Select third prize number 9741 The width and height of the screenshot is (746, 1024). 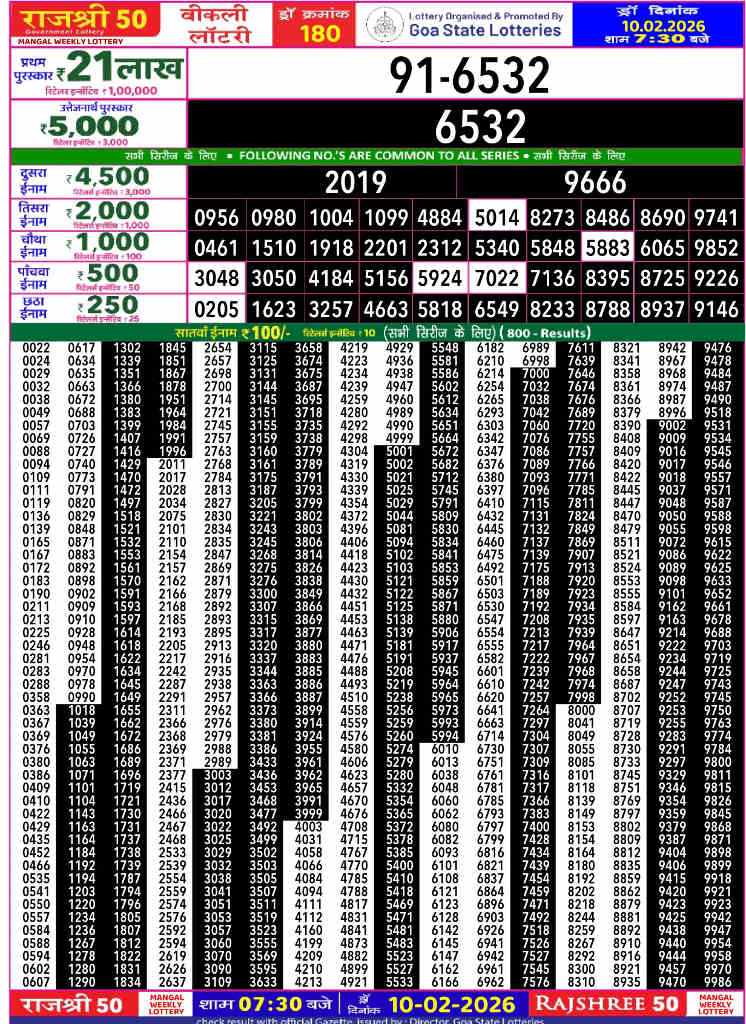(x=717, y=217)
